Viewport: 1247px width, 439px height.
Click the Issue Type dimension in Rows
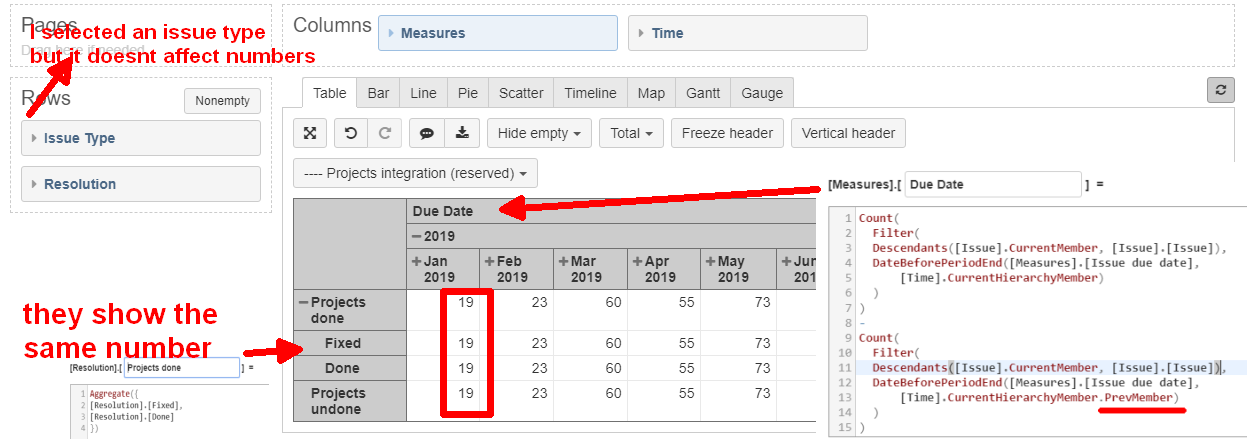pyautogui.click(x=141, y=138)
